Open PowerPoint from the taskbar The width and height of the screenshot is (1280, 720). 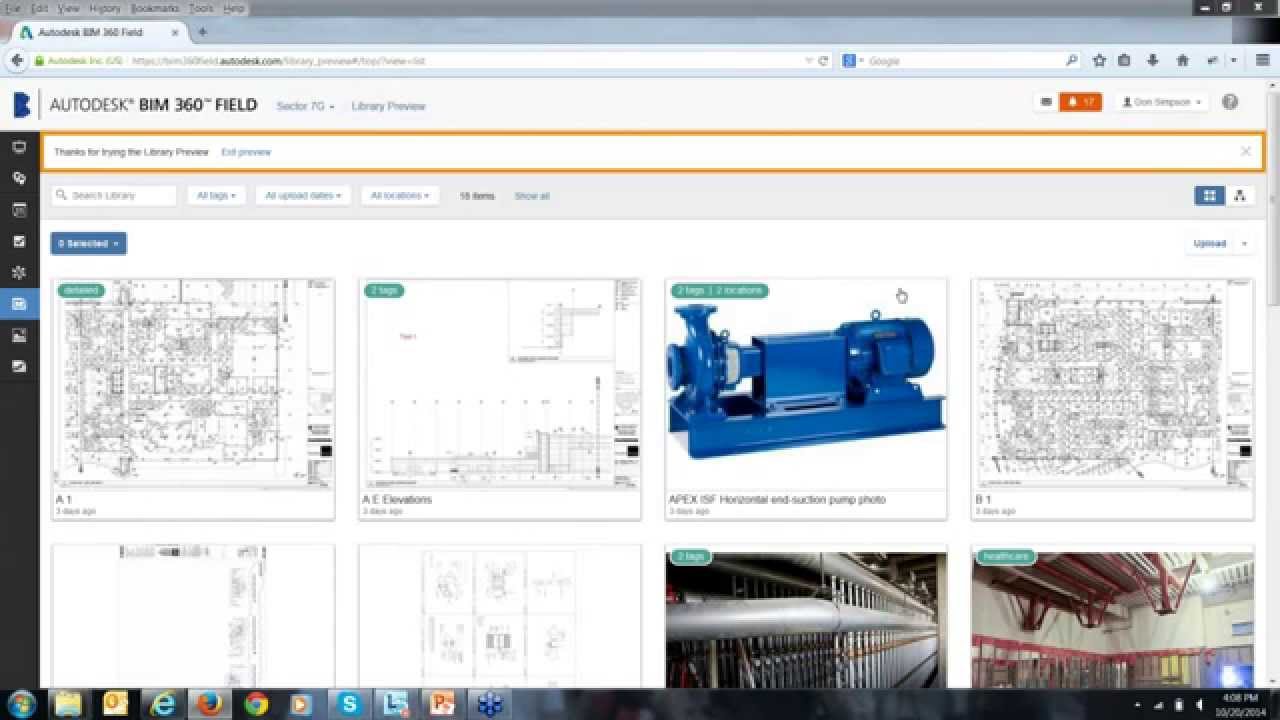(x=442, y=704)
